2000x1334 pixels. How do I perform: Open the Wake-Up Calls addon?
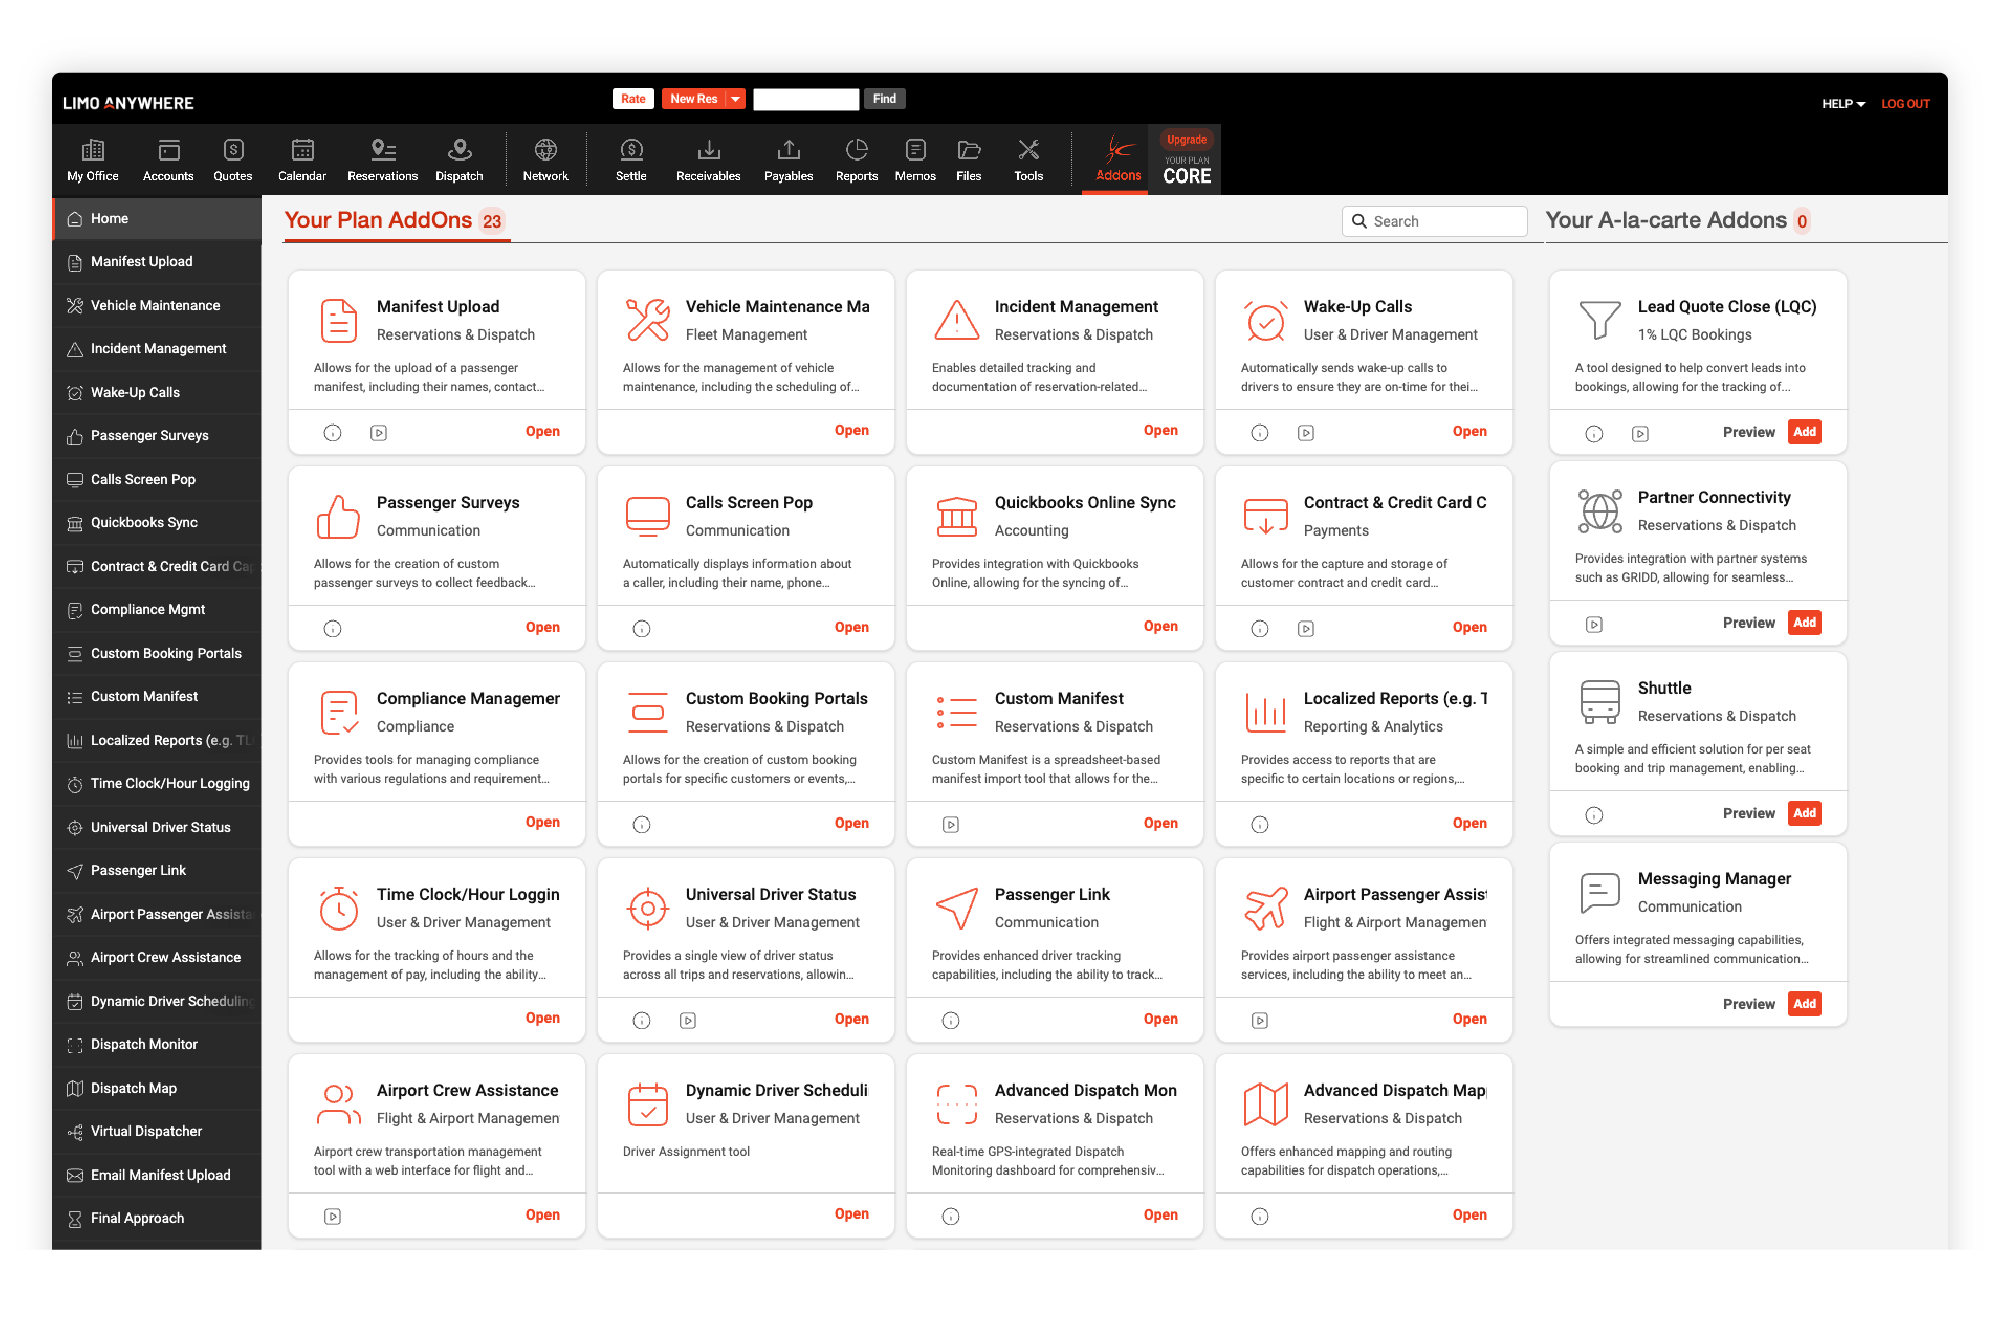tap(1472, 432)
